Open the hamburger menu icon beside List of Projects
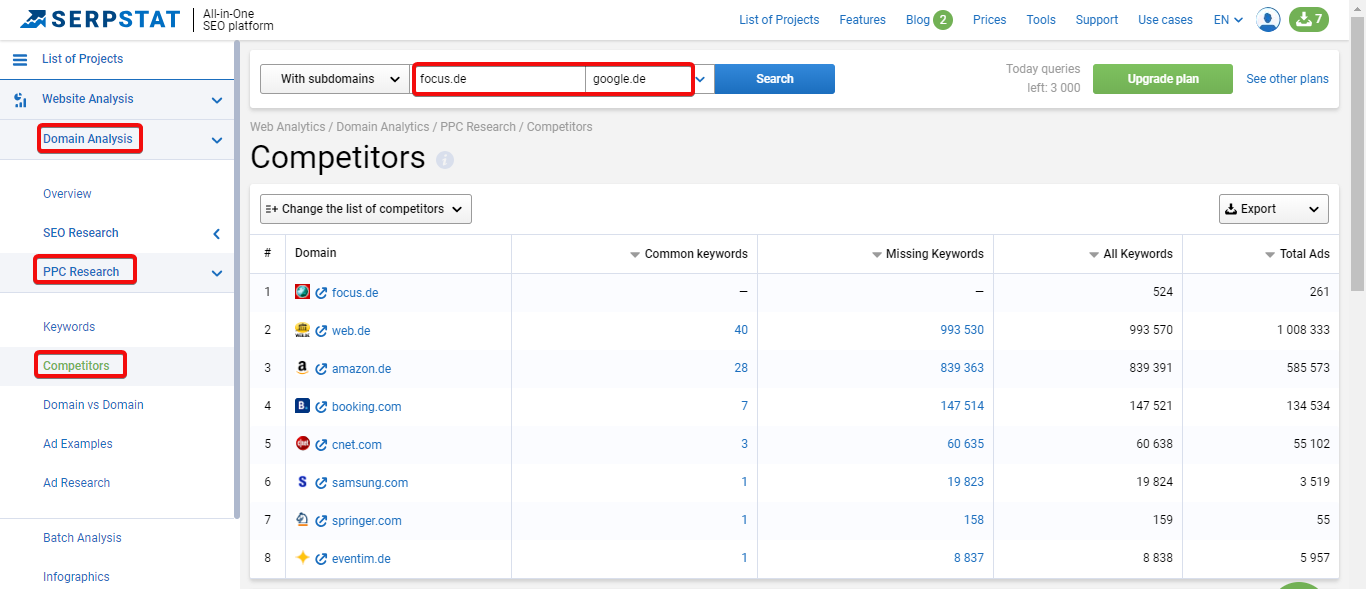 pyautogui.click(x=20, y=59)
